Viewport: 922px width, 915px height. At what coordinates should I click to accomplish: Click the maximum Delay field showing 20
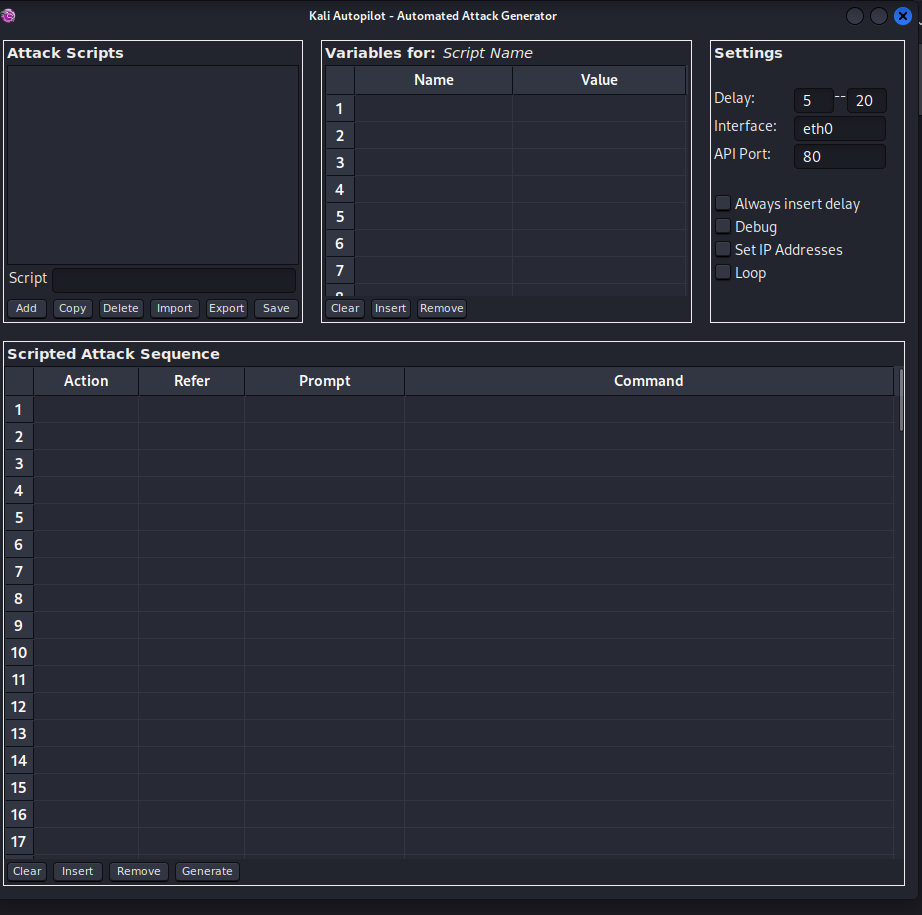pyautogui.click(x=866, y=101)
